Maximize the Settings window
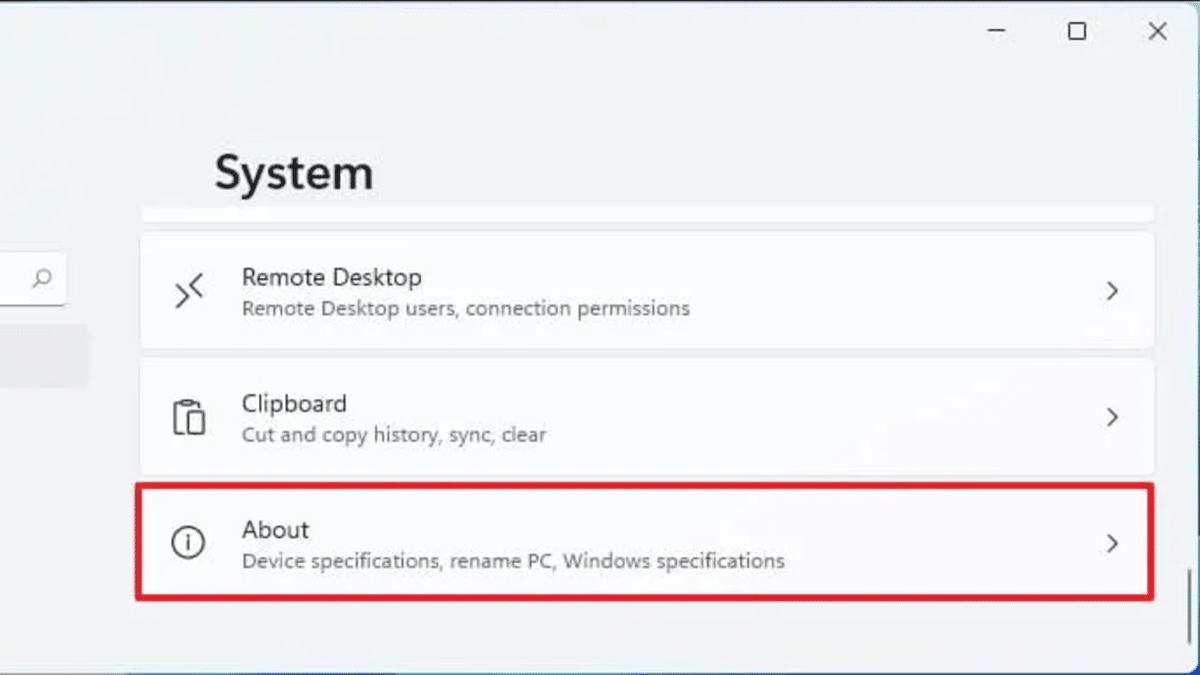The image size is (1200, 675). point(1077,32)
